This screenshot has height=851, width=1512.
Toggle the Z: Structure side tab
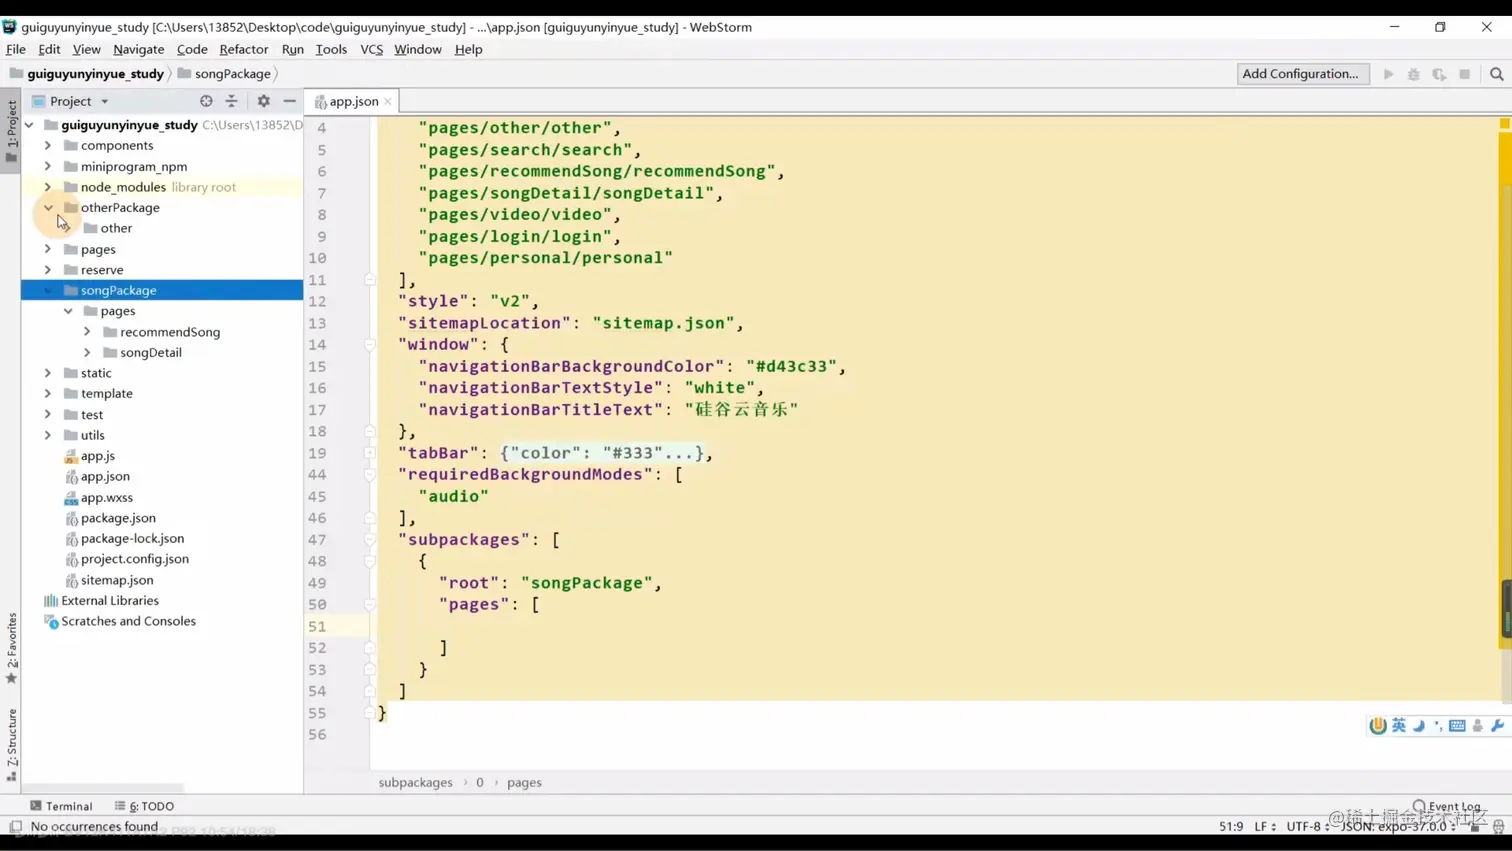(11, 745)
